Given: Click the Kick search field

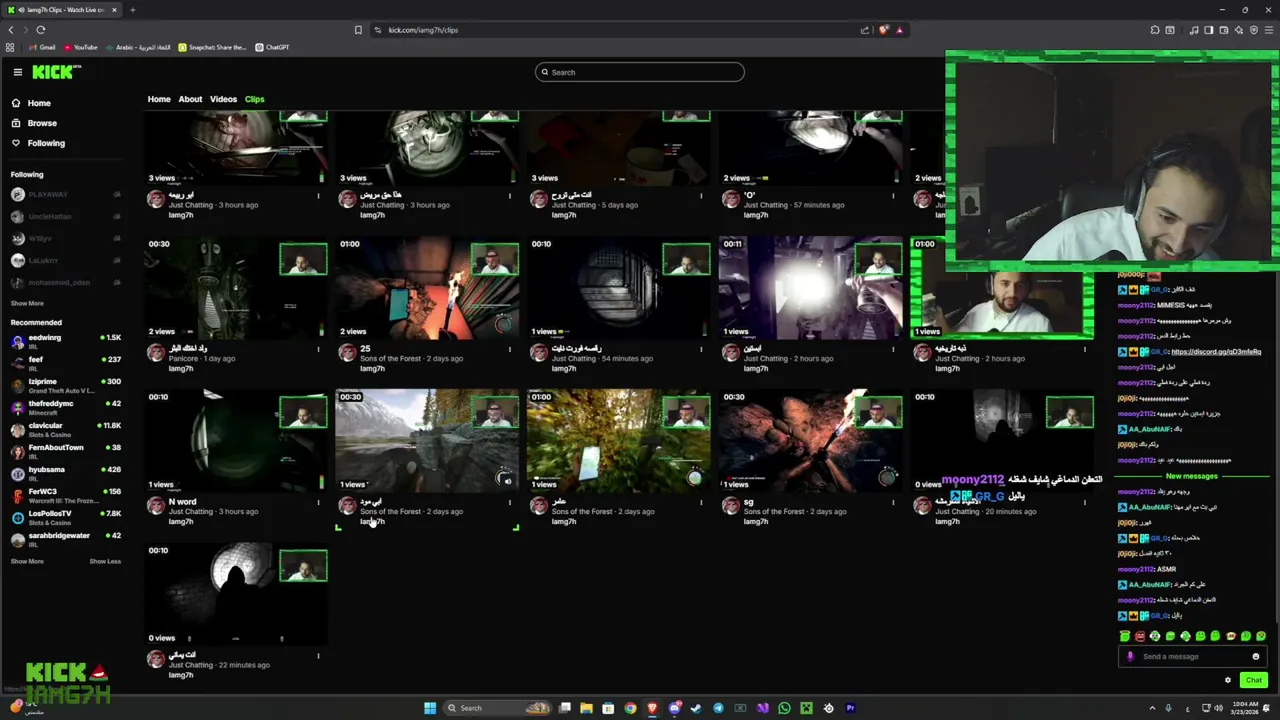Looking at the screenshot, I should pyautogui.click(x=640, y=72).
